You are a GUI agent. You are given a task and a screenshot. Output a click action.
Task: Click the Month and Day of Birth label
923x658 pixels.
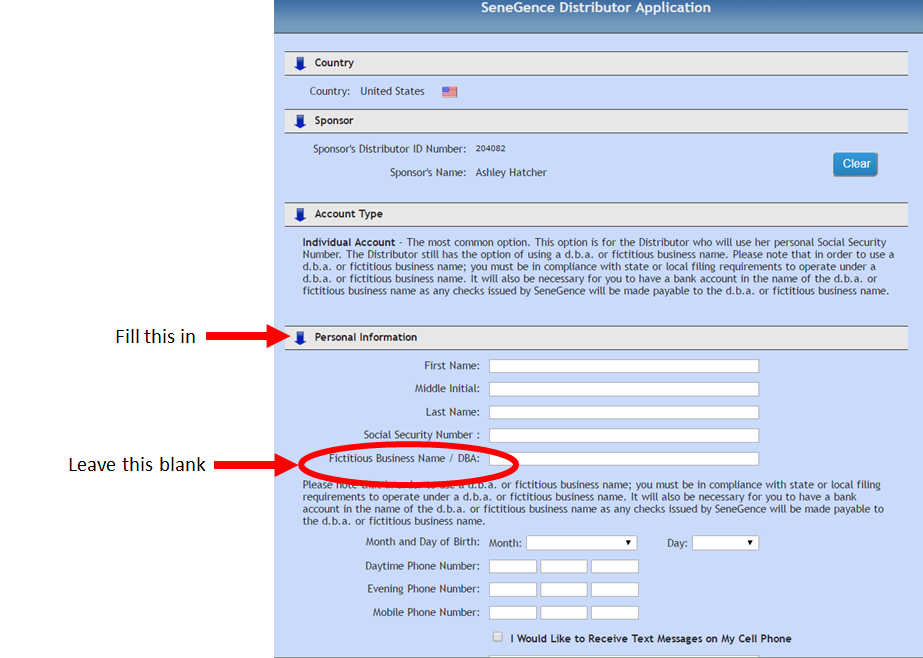coord(423,542)
